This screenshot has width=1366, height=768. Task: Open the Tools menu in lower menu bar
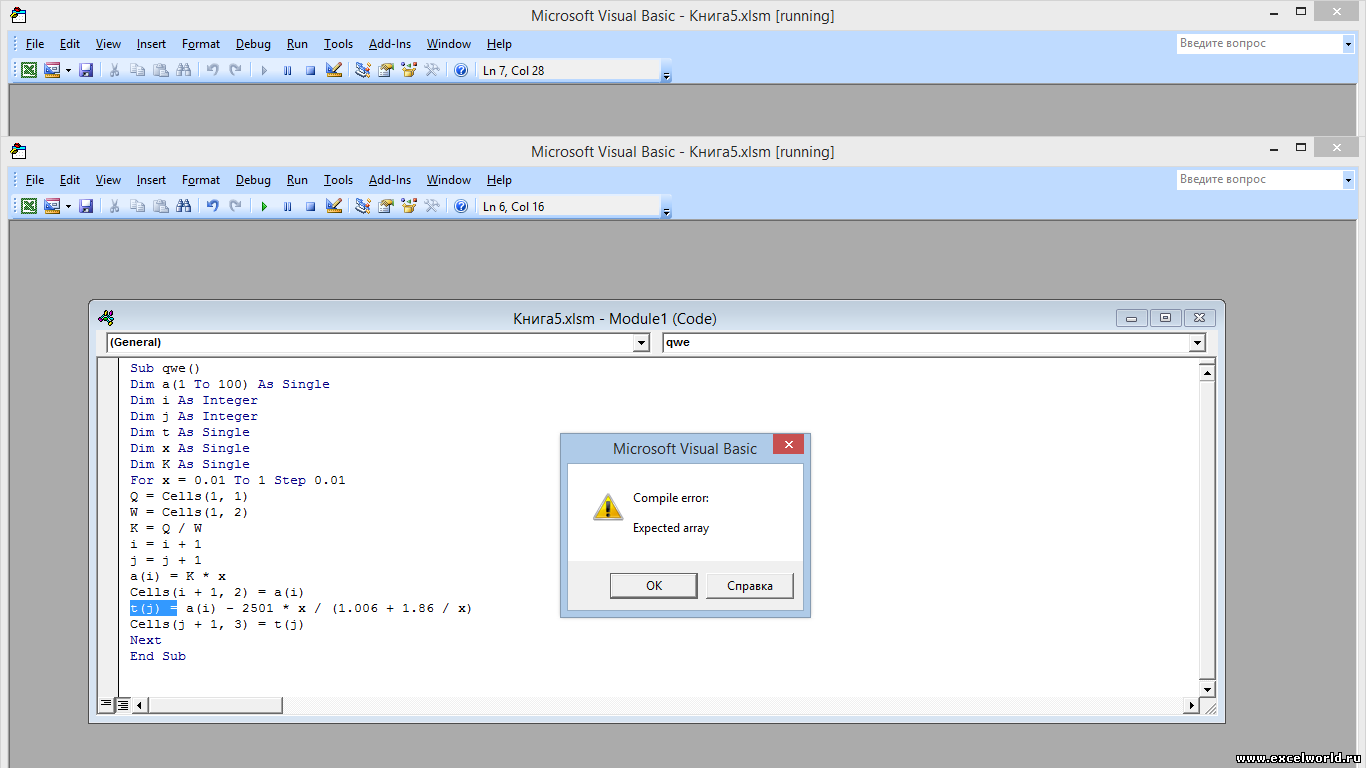click(x=338, y=180)
